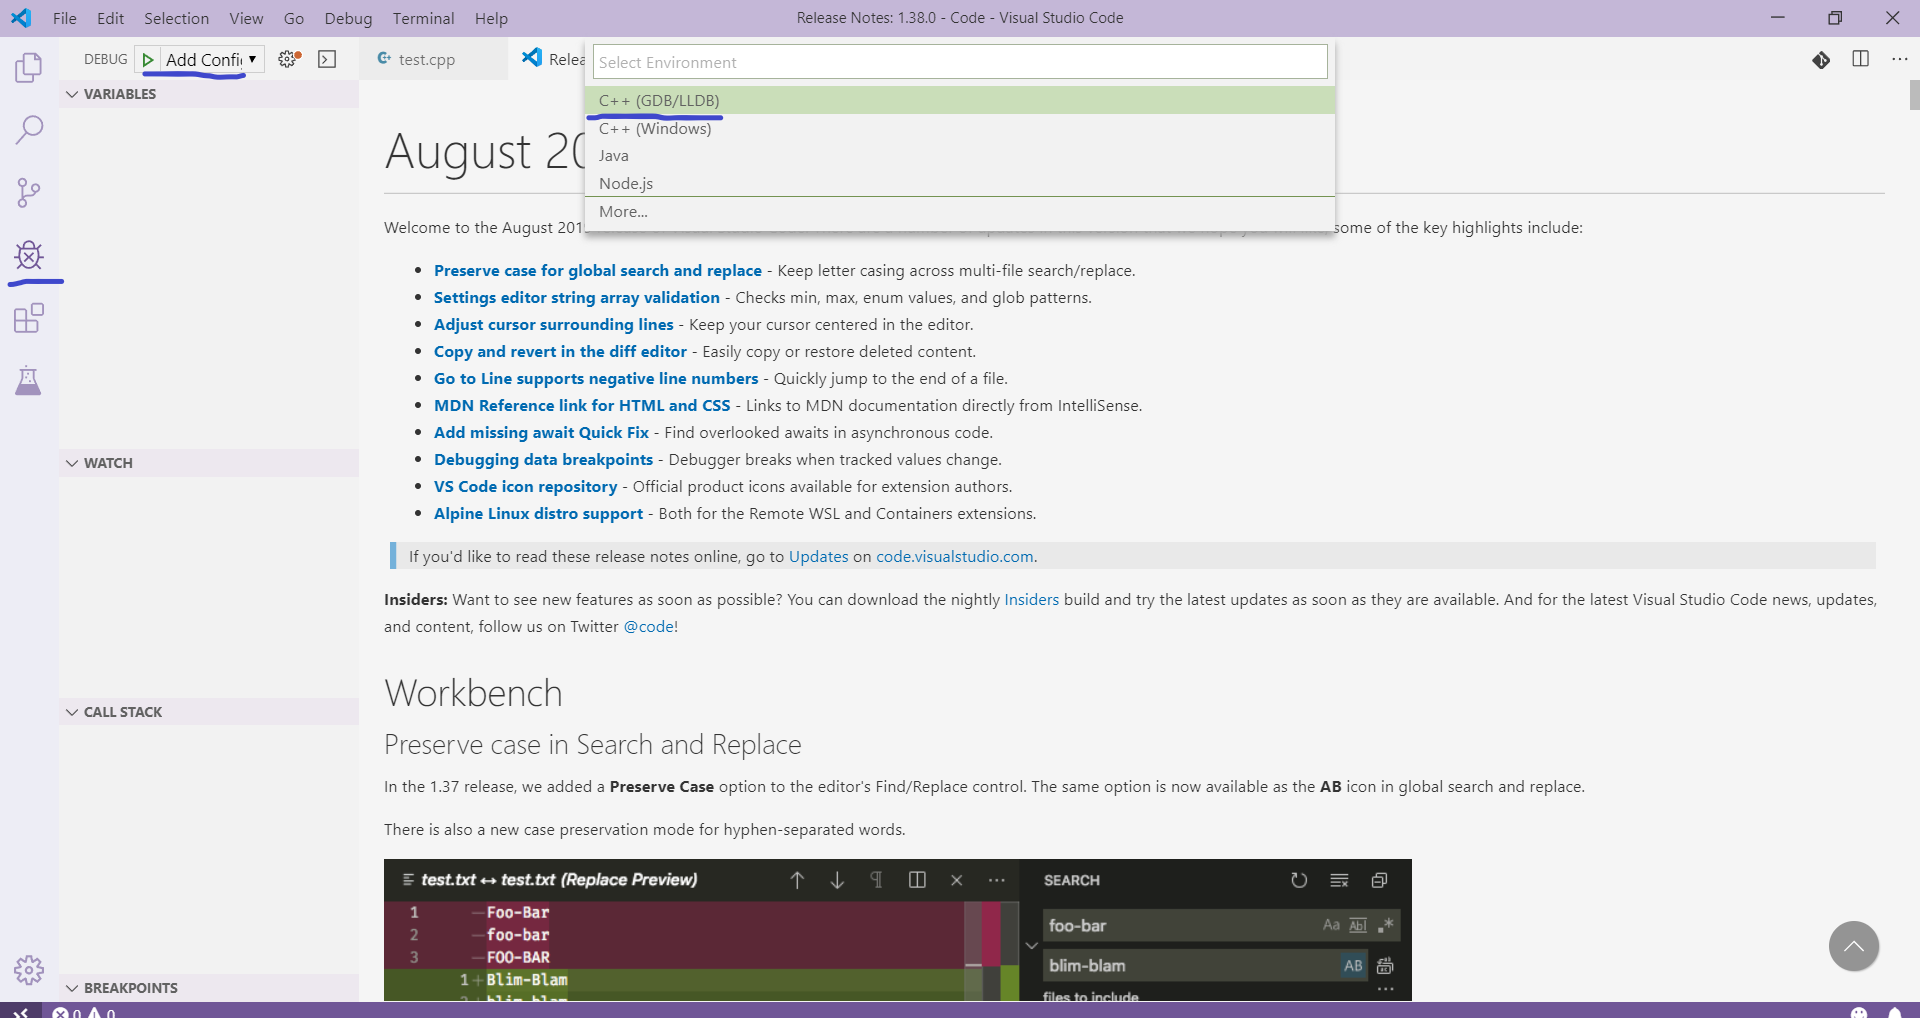Open Settings editor string array validation link
The image size is (1920, 1018).
[x=577, y=298]
